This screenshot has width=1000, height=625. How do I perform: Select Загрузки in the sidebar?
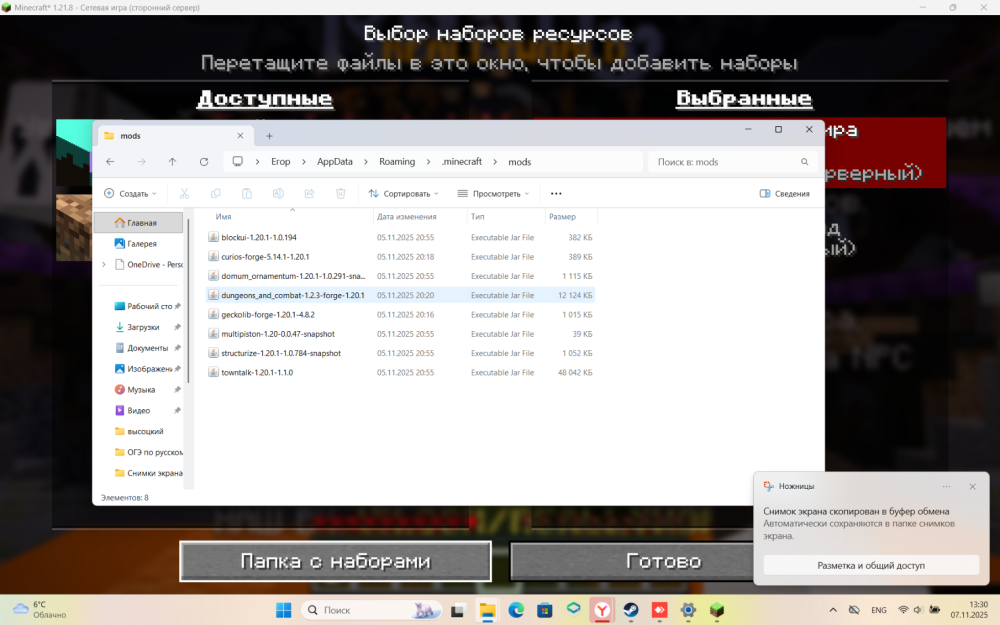pyautogui.click(x=142, y=327)
